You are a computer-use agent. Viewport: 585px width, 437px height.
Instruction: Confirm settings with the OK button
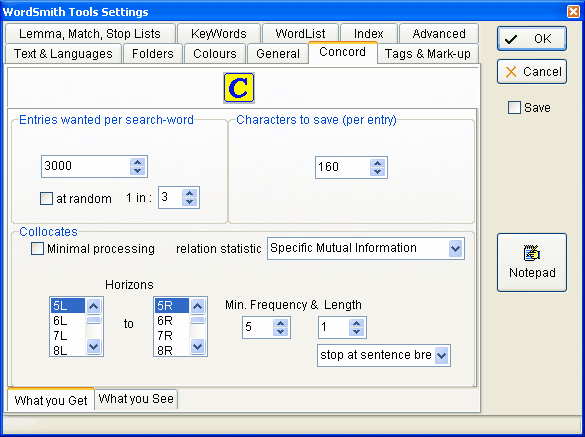click(532, 38)
